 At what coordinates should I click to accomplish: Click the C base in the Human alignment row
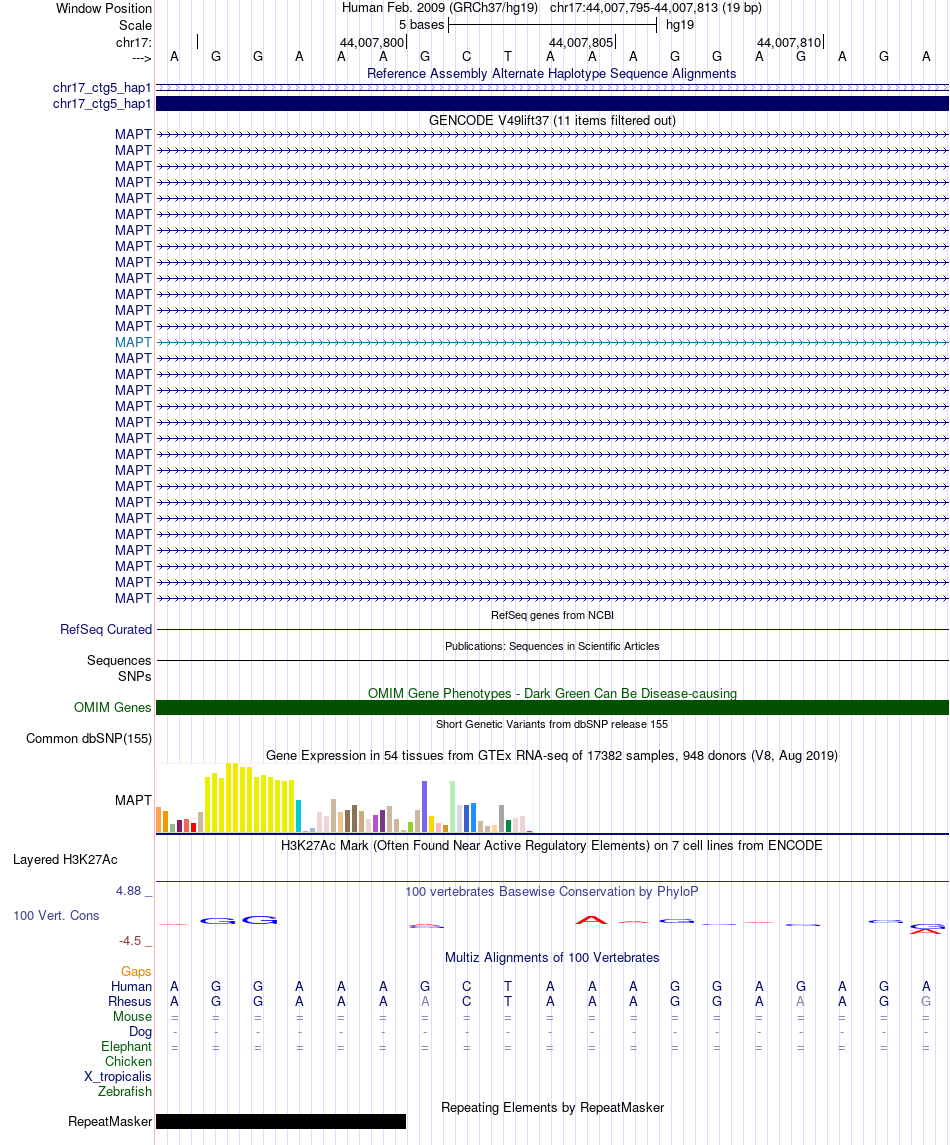click(x=467, y=987)
